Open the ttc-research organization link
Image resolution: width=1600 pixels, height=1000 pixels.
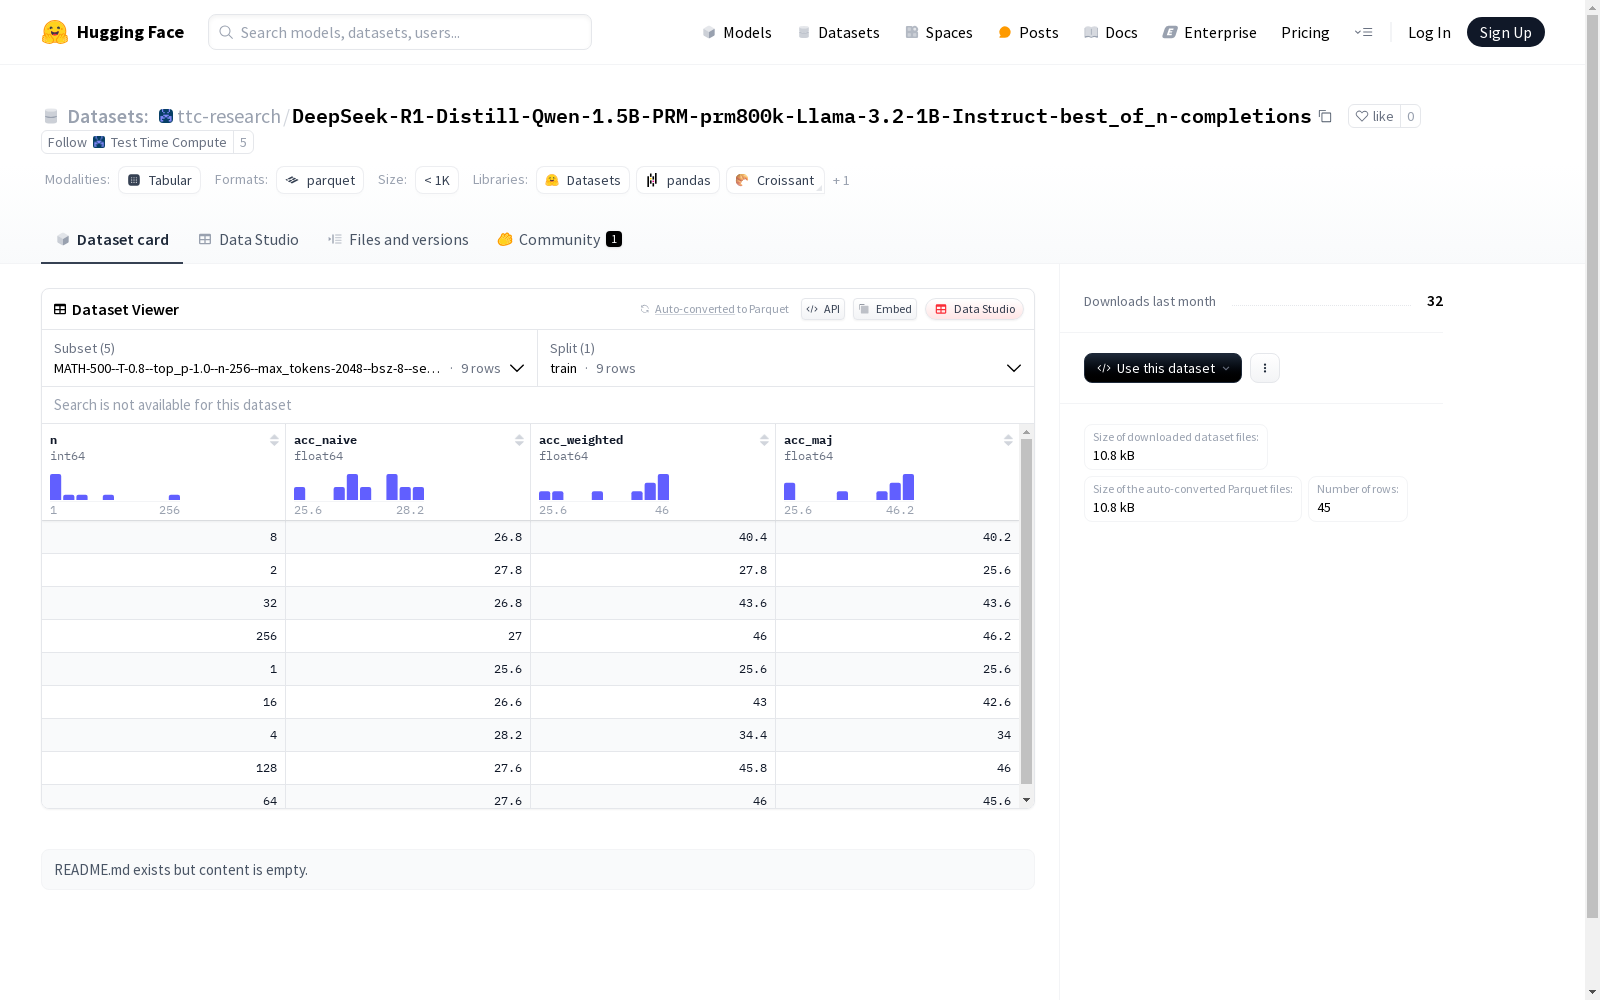tap(229, 116)
